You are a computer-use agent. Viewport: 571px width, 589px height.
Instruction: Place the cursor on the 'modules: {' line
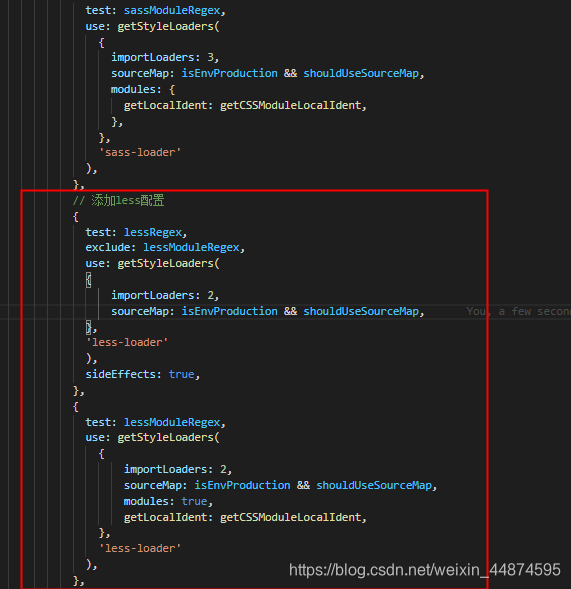(143, 89)
